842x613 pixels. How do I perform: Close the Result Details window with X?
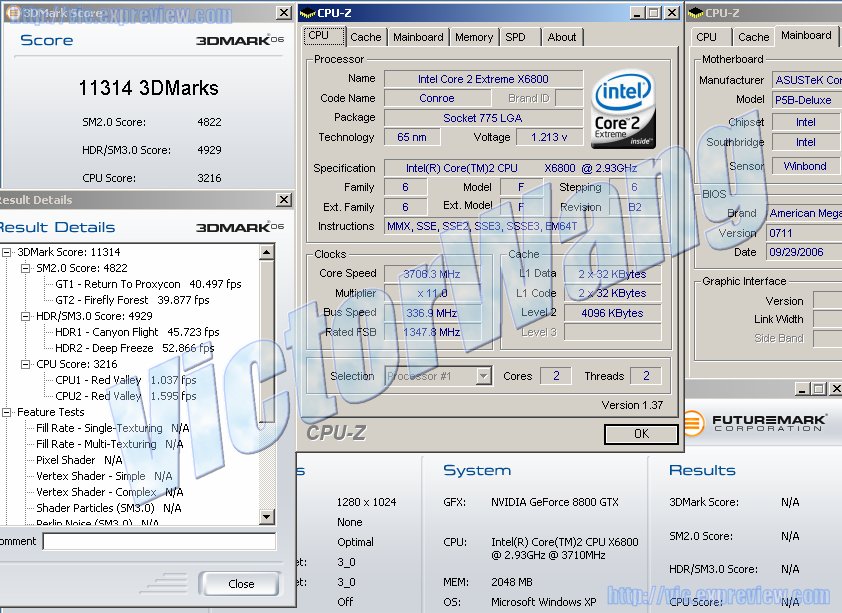(283, 200)
